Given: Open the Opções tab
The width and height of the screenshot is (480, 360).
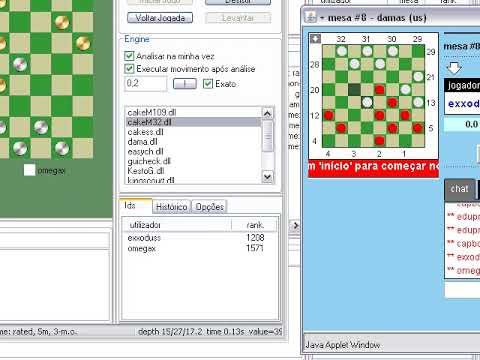Looking at the screenshot, I should [x=209, y=207].
